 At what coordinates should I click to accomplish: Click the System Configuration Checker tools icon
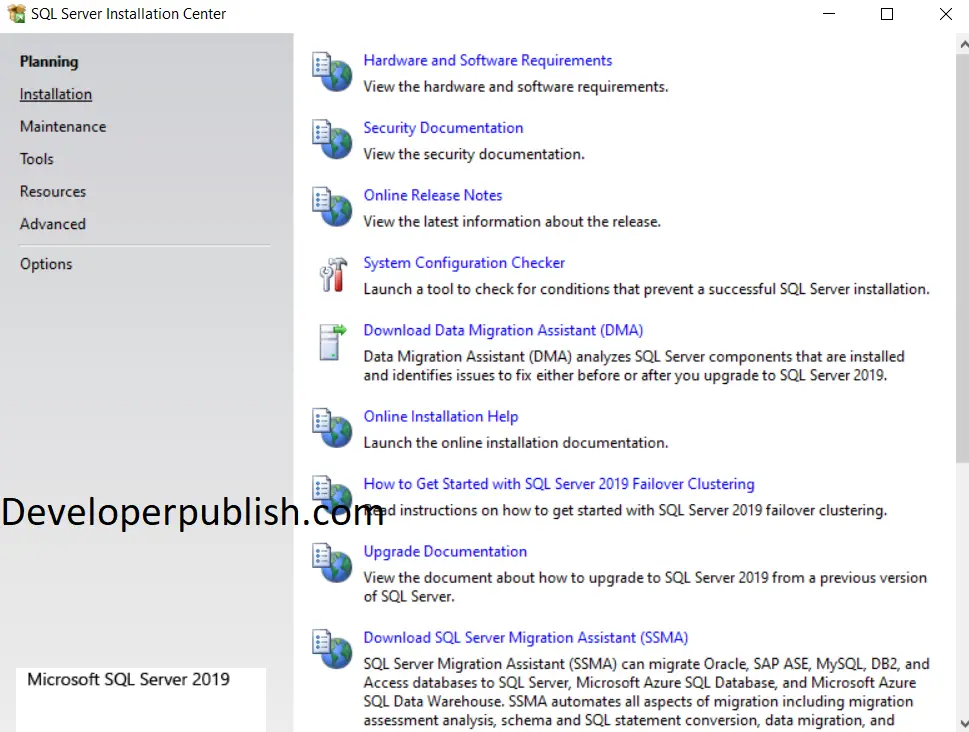(333, 274)
